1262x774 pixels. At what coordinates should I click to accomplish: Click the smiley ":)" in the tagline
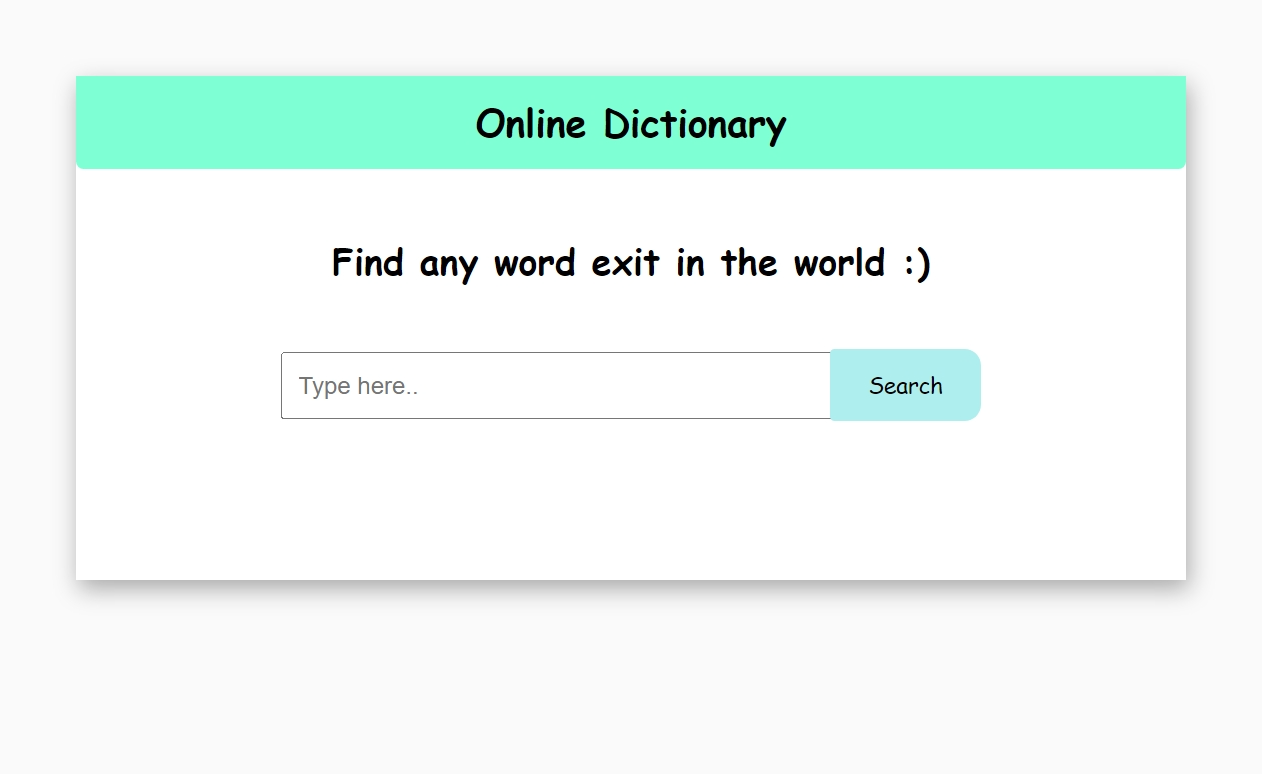[x=916, y=263]
